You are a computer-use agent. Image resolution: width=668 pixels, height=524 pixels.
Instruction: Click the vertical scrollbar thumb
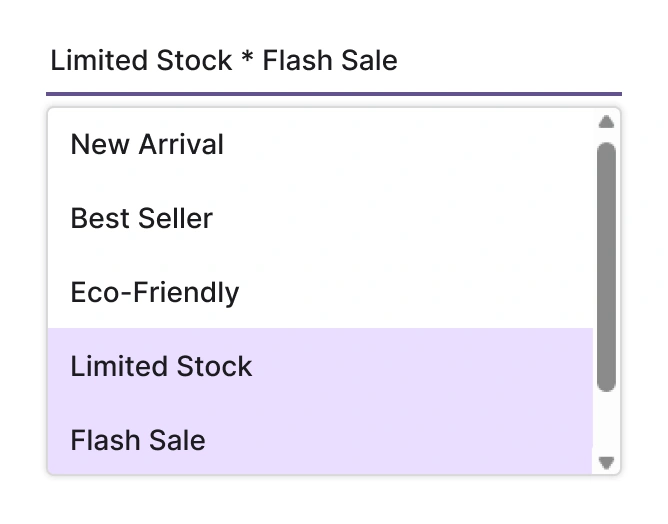(x=605, y=265)
